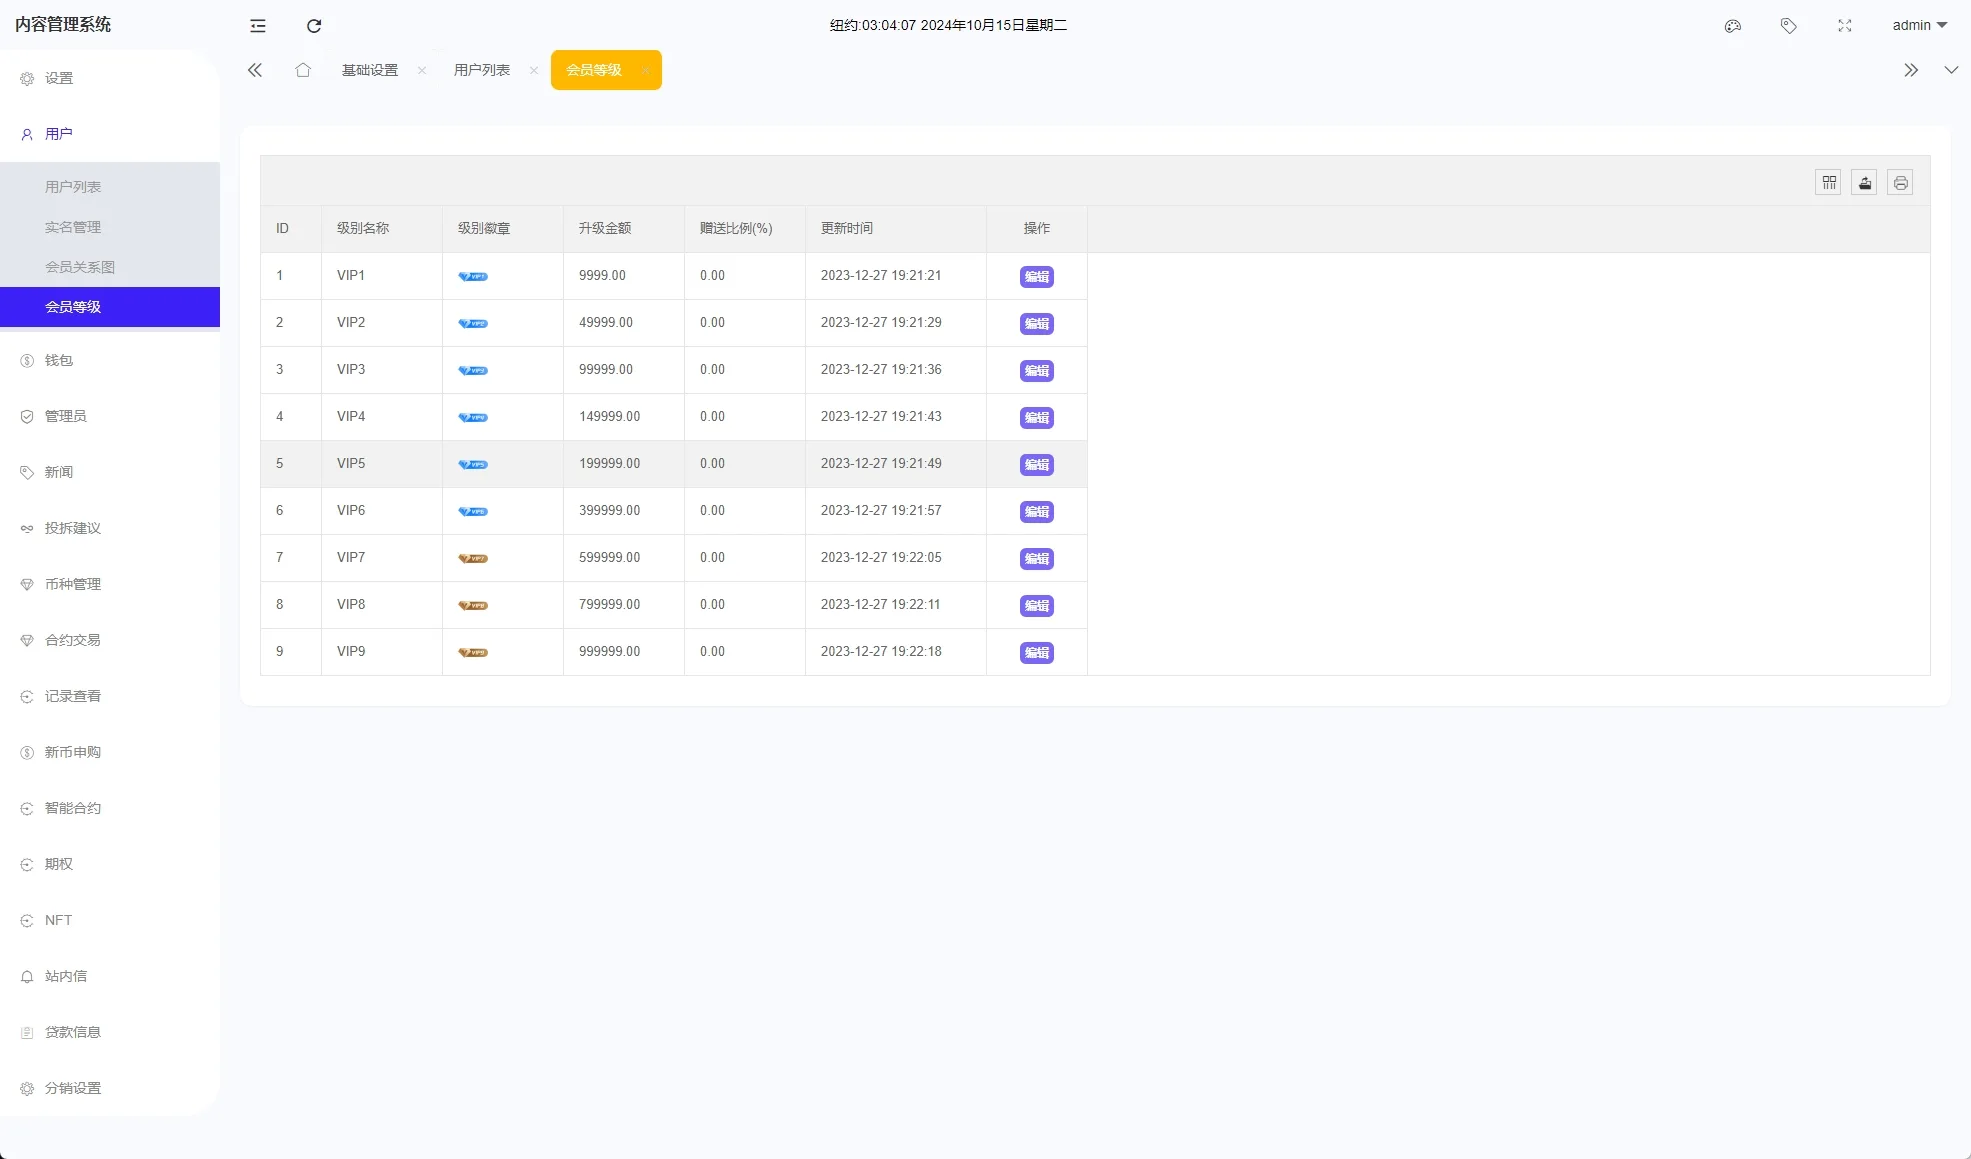
Task: Toggle fullscreen mode icon
Action: (1845, 26)
